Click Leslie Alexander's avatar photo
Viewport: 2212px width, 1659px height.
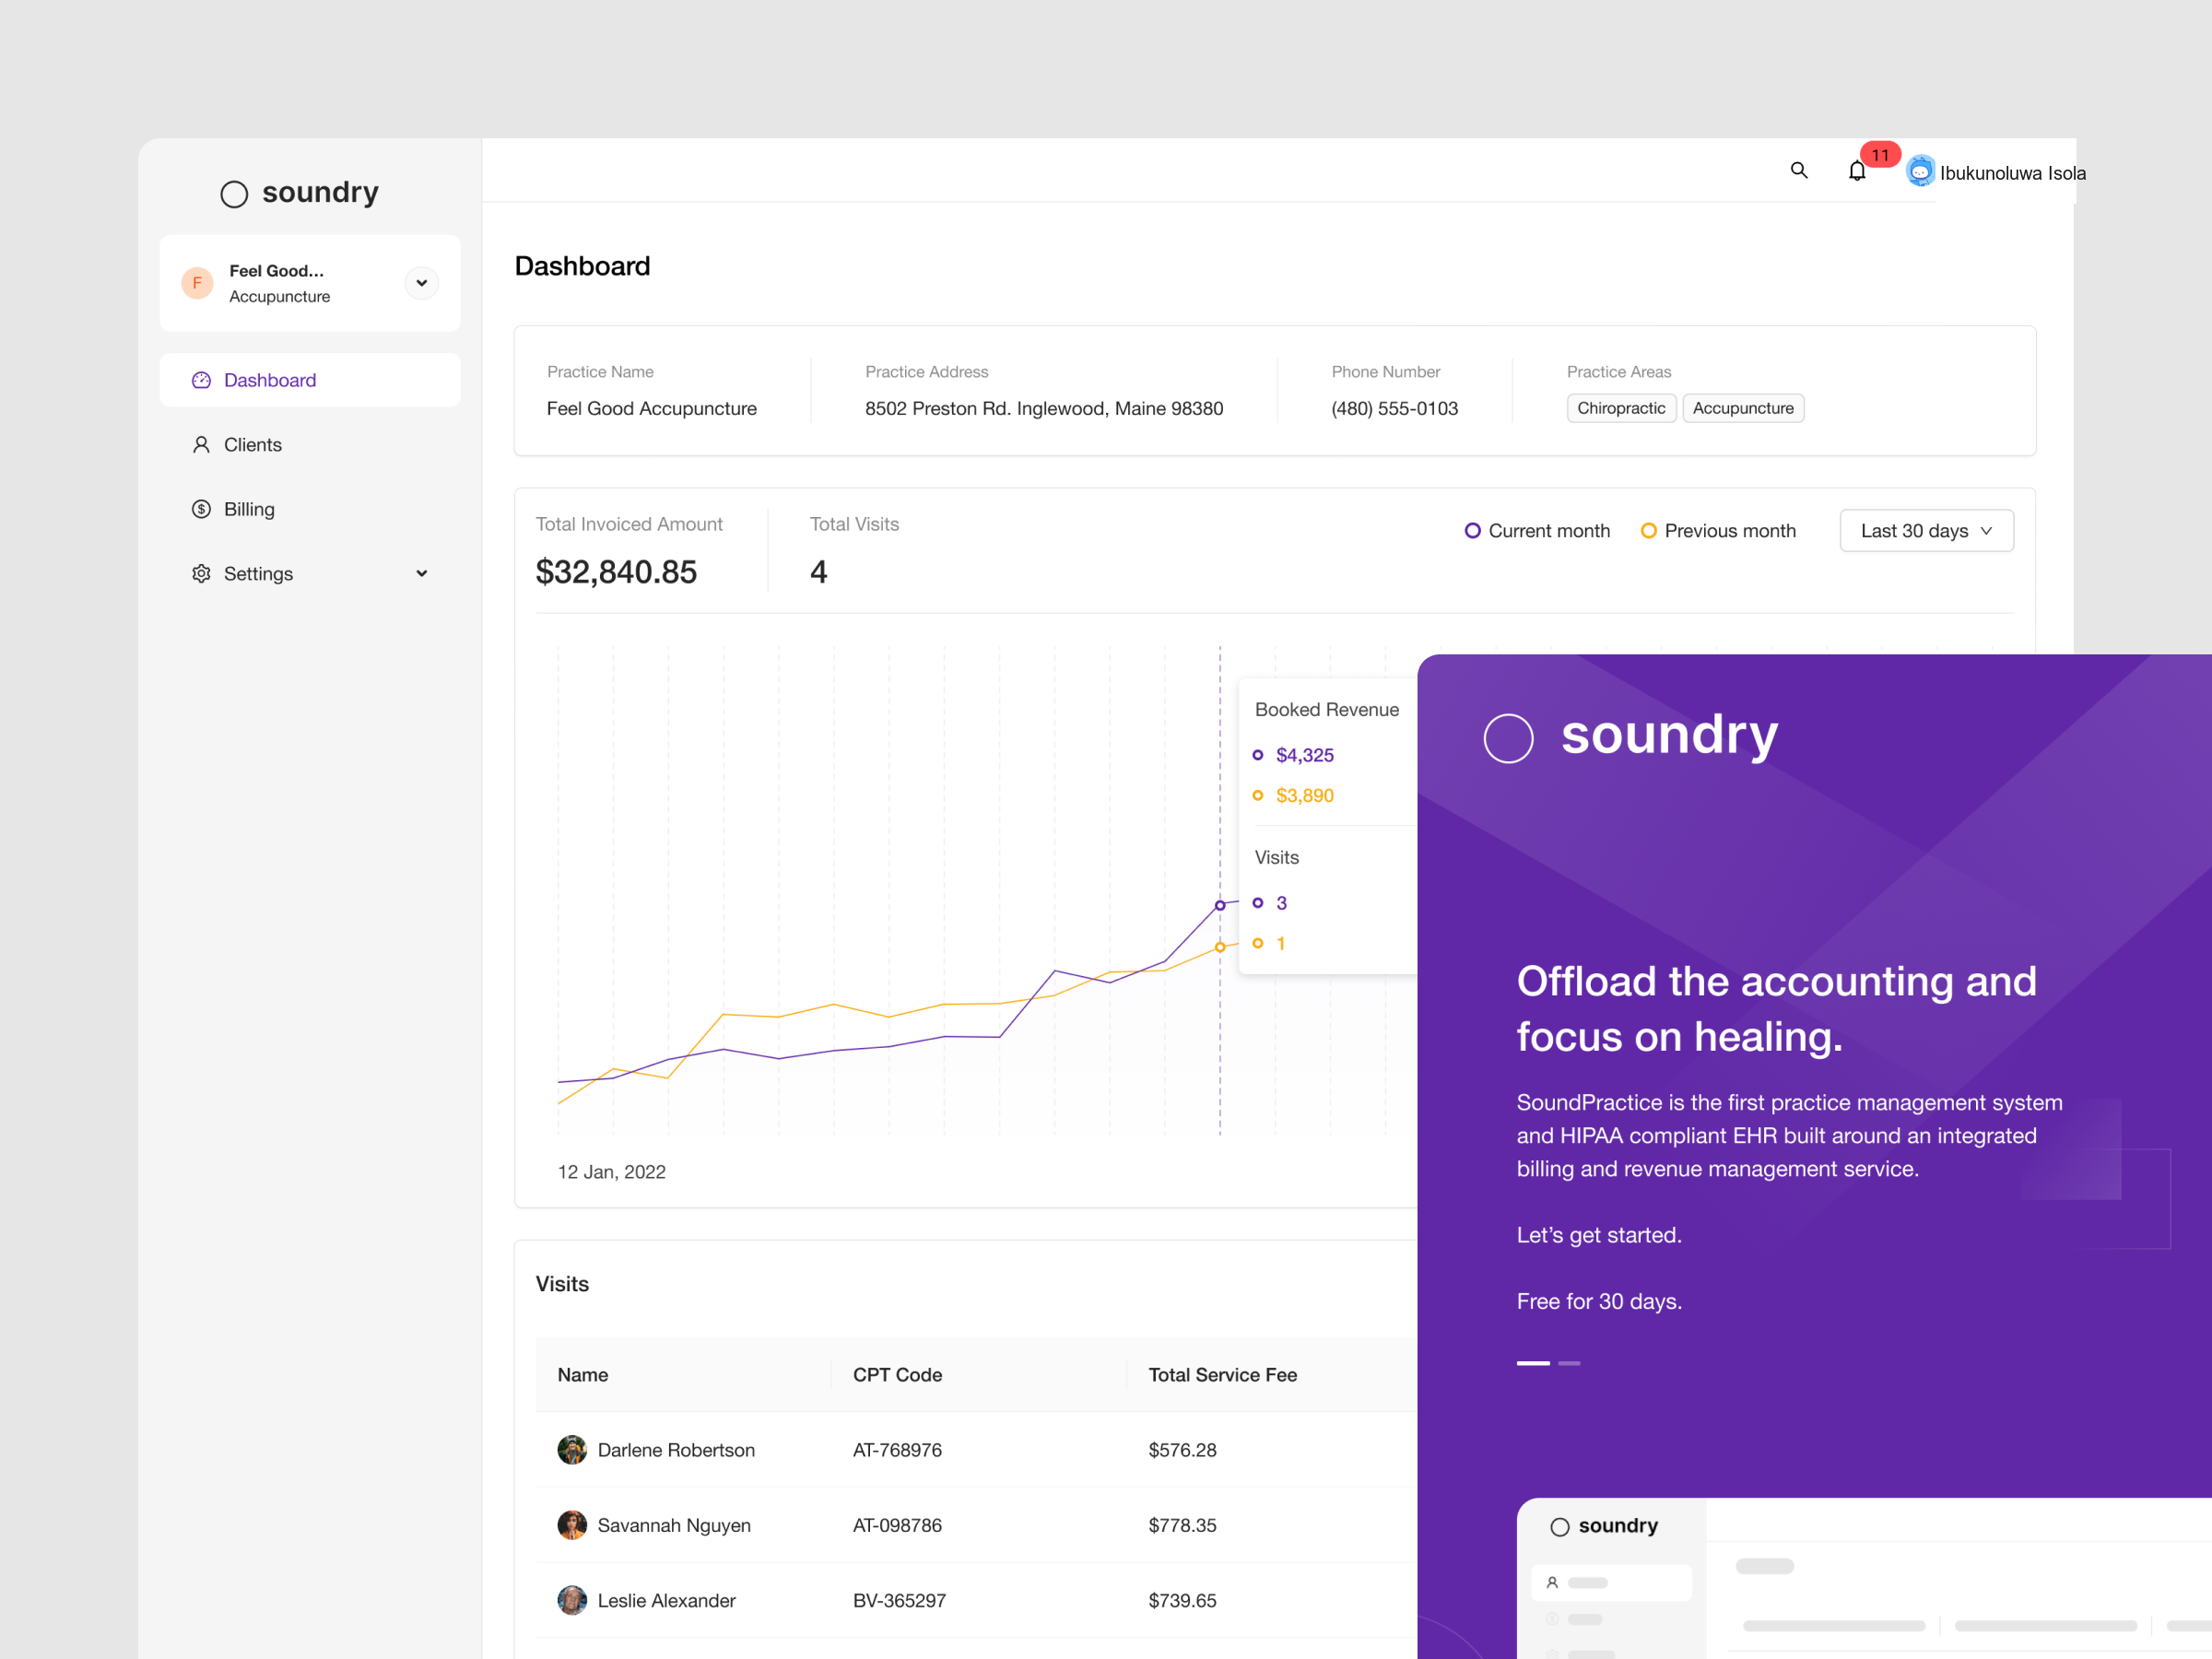coord(572,1600)
